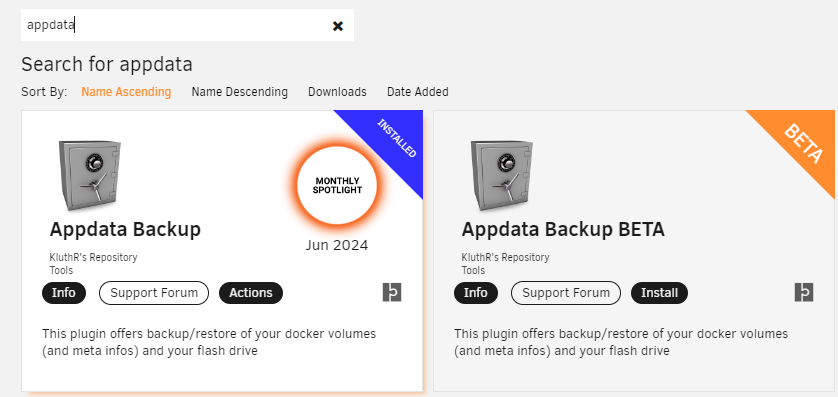Image resolution: width=838 pixels, height=397 pixels.
Task: Click plugin type icon on BETA card
Action: click(804, 293)
